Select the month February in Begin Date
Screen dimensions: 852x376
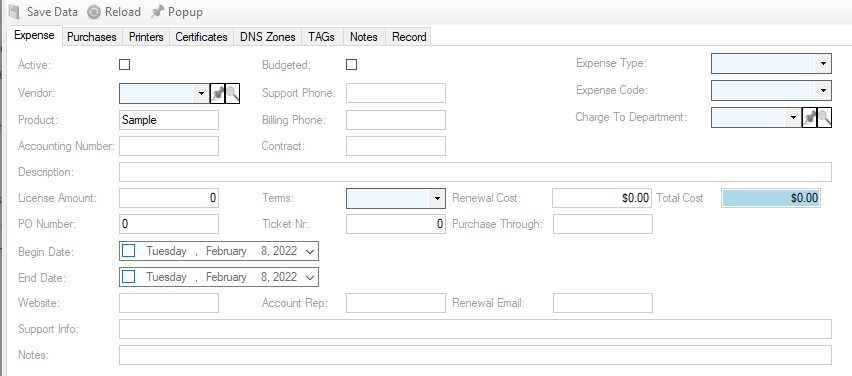click(x=226, y=251)
